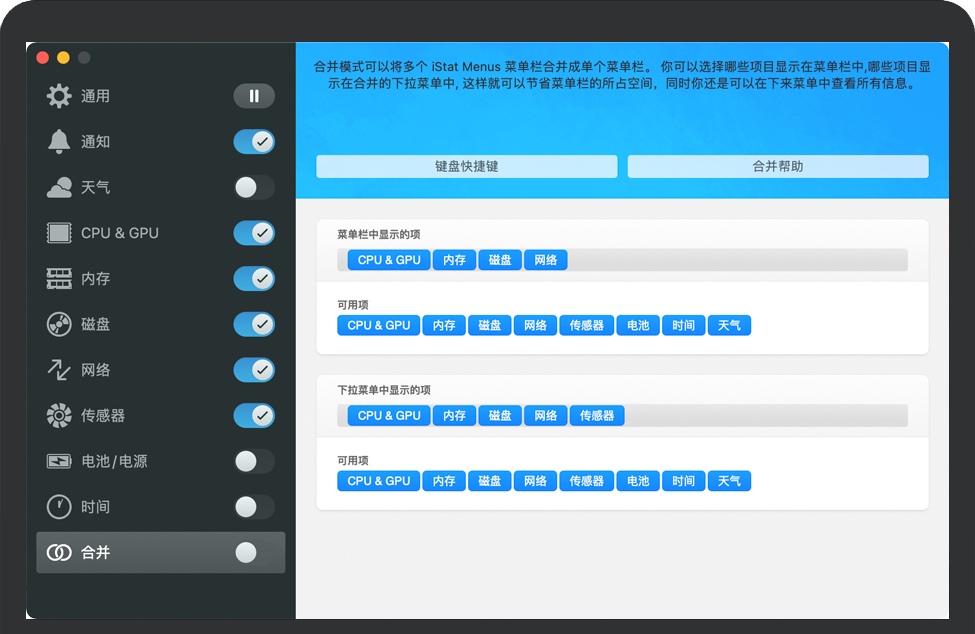975x634 pixels.
Task: Click the battery icon beside 电池/电源
Action: (x=59, y=461)
